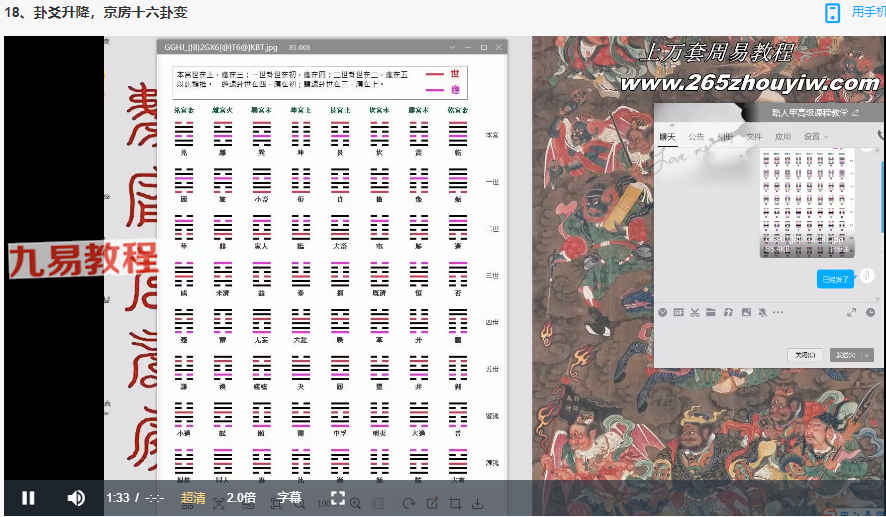The height and width of the screenshot is (517, 886).
Task: Click the image viewer window filename title
Action: [221, 47]
